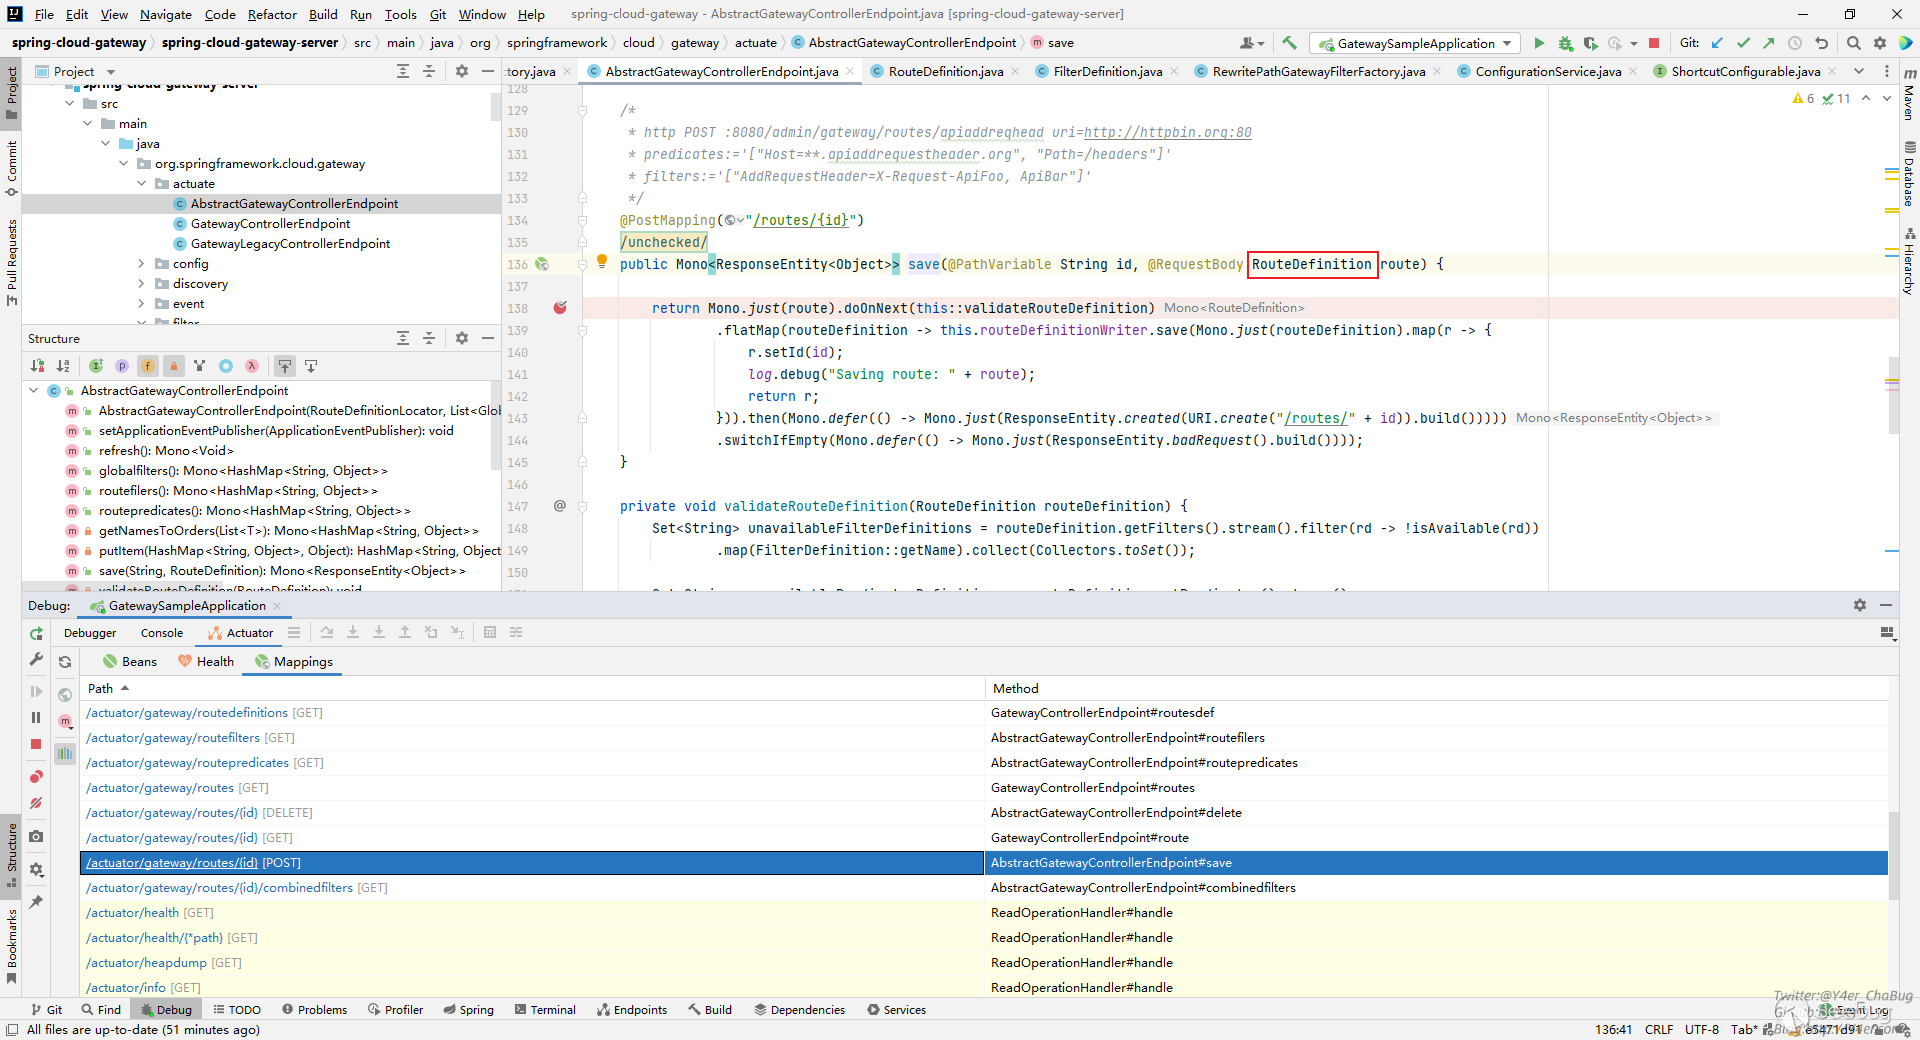Select GatewayLegacyControllerEndpoint in project tree
The image size is (1920, 1040).
(x=290, y=244)
